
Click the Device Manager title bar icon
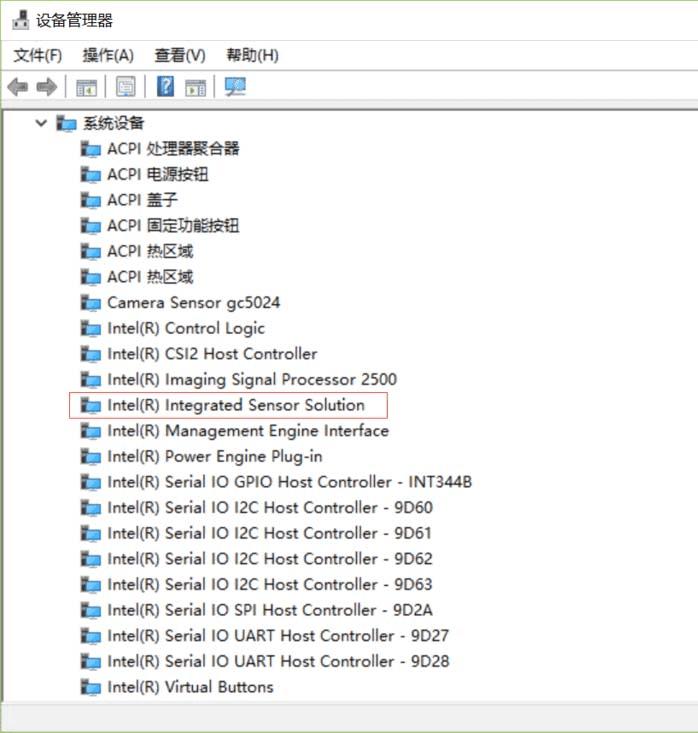[20, 20]
